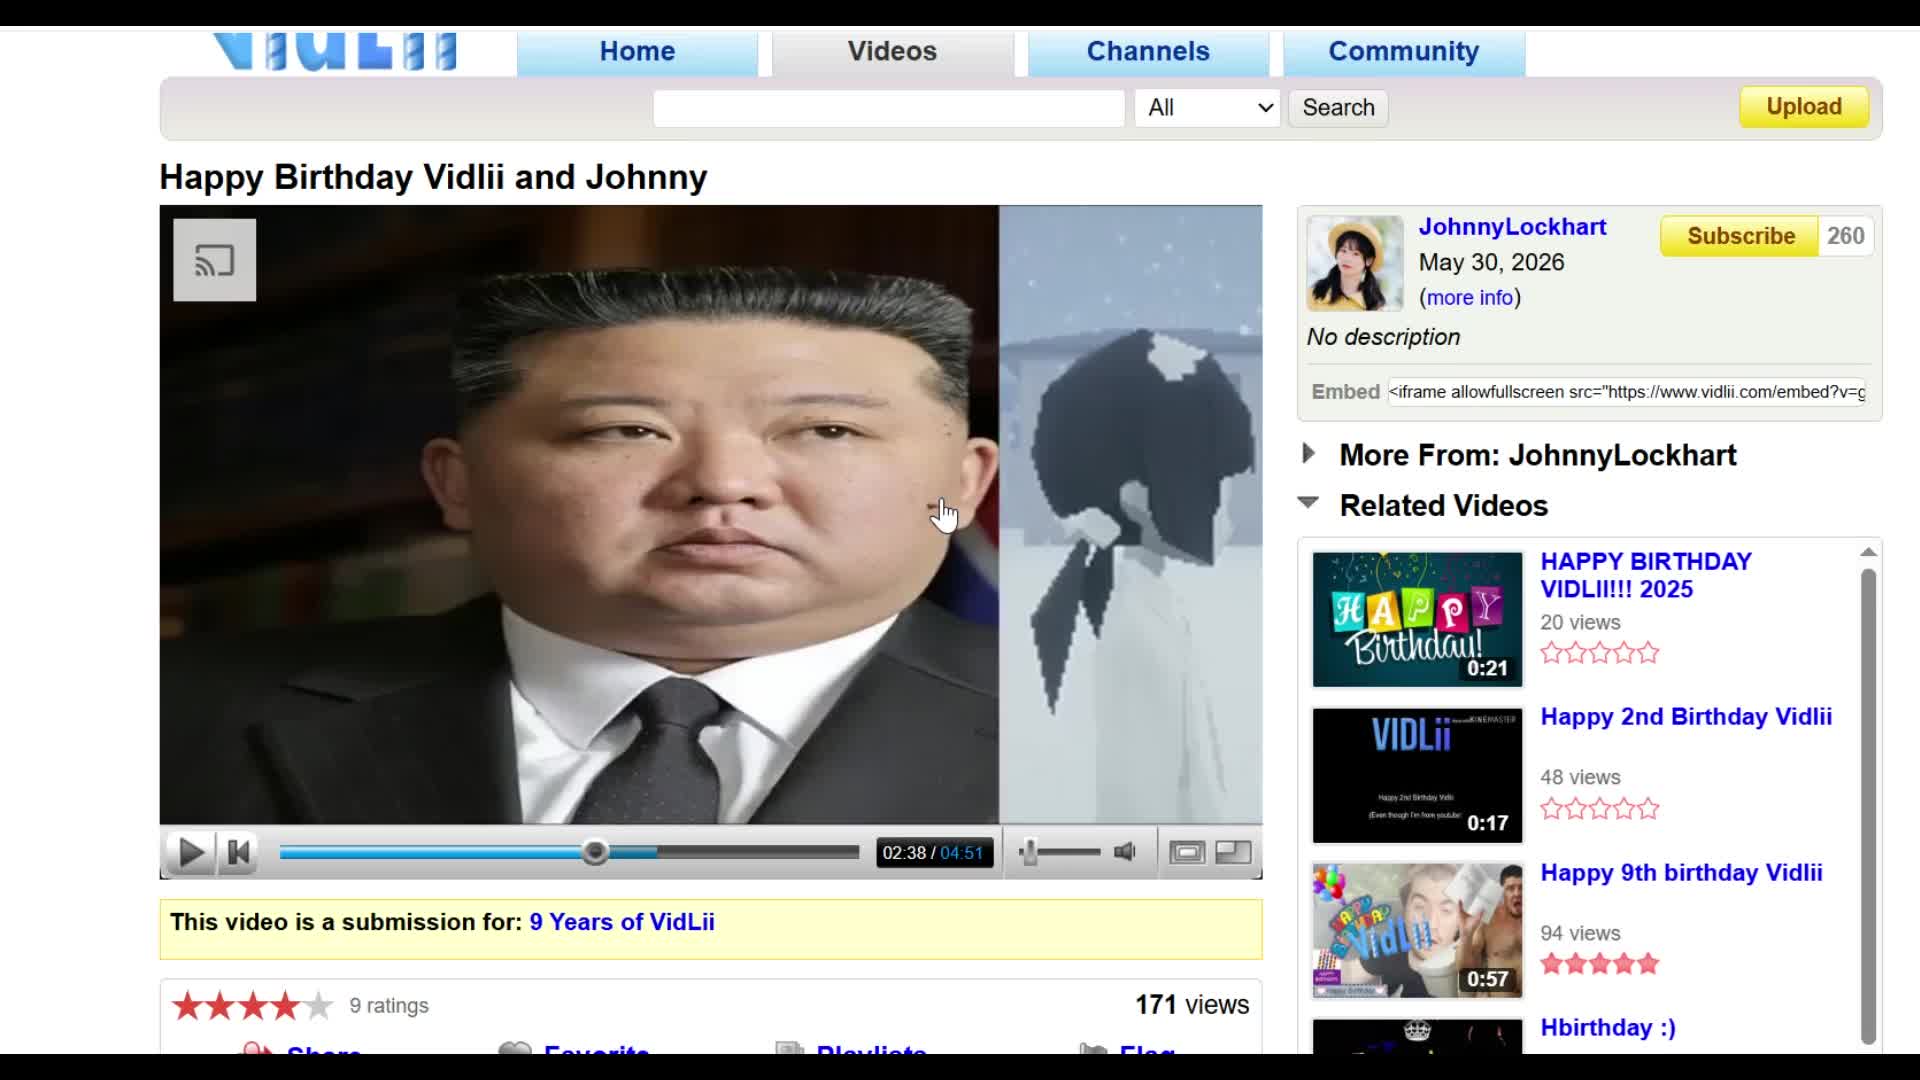Screen dimensions: 1920x1080
Task: Open JohnnyLockhart's avatar picture
Action: point(1355,263)
